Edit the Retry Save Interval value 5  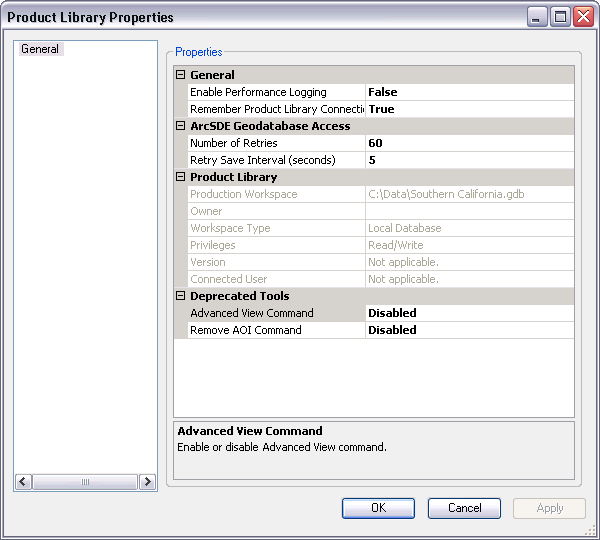(x=470, y=160)
